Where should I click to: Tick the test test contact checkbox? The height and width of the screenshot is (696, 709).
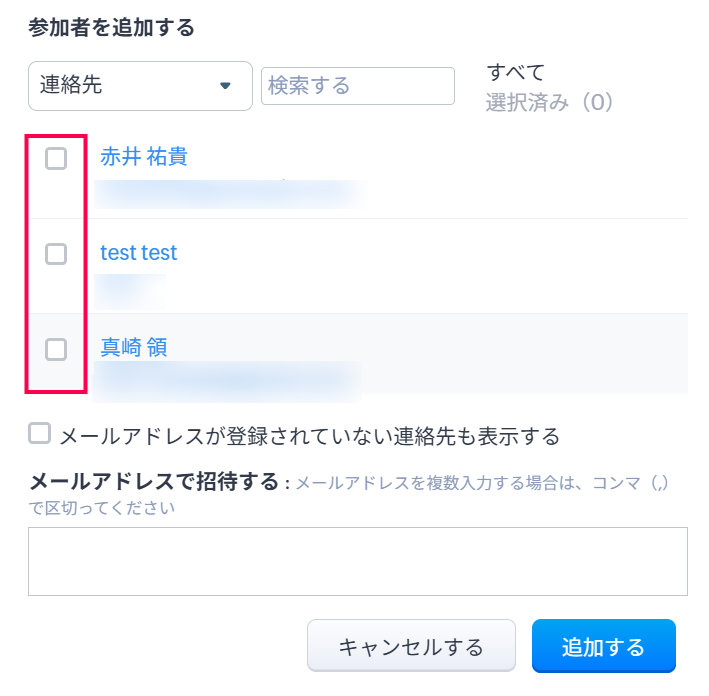56,254
